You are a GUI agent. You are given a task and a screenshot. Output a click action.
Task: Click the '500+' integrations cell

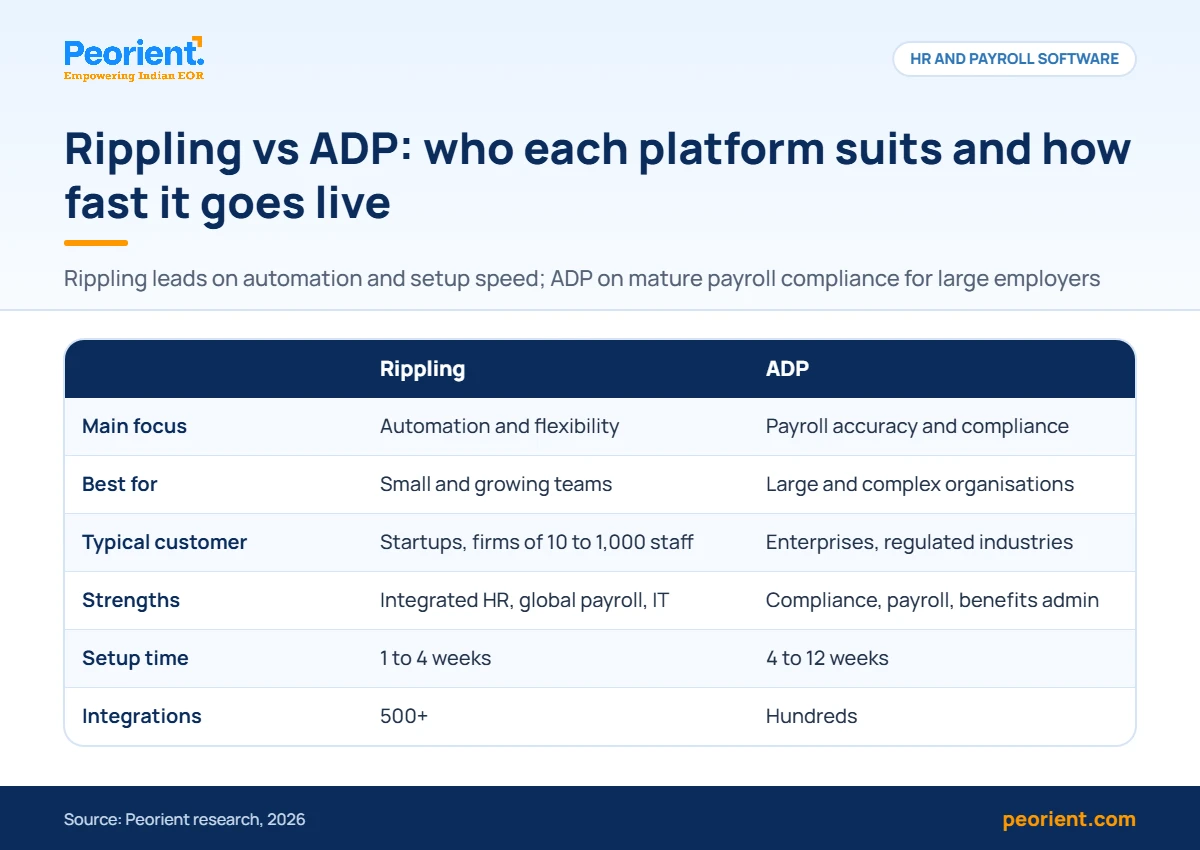(x=404, y=716)
